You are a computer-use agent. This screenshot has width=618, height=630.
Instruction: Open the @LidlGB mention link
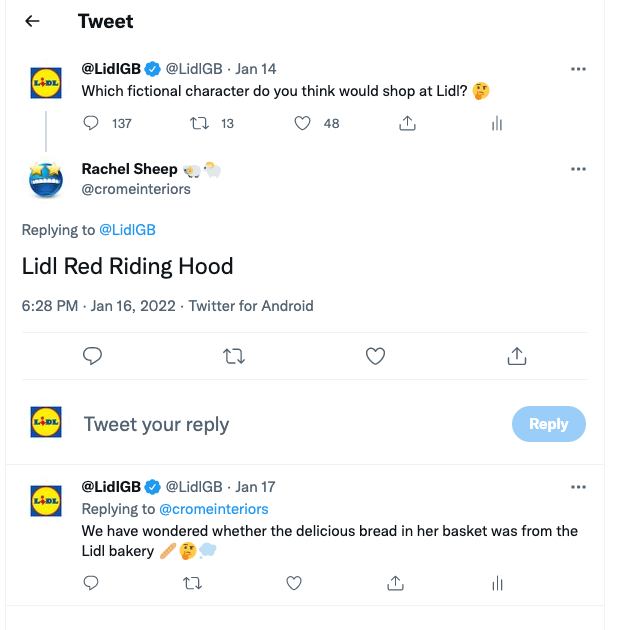tap(127, 230)
